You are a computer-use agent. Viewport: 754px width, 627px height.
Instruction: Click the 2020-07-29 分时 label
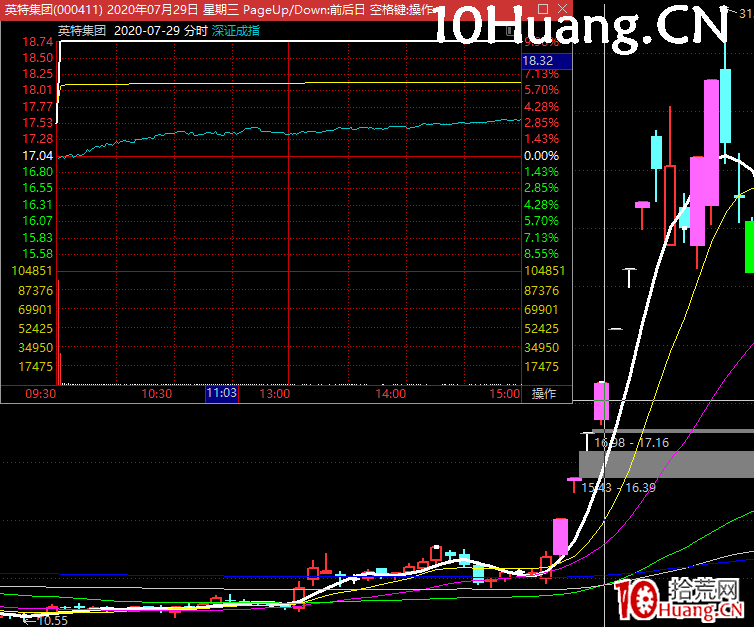click(x=161, y=31)
